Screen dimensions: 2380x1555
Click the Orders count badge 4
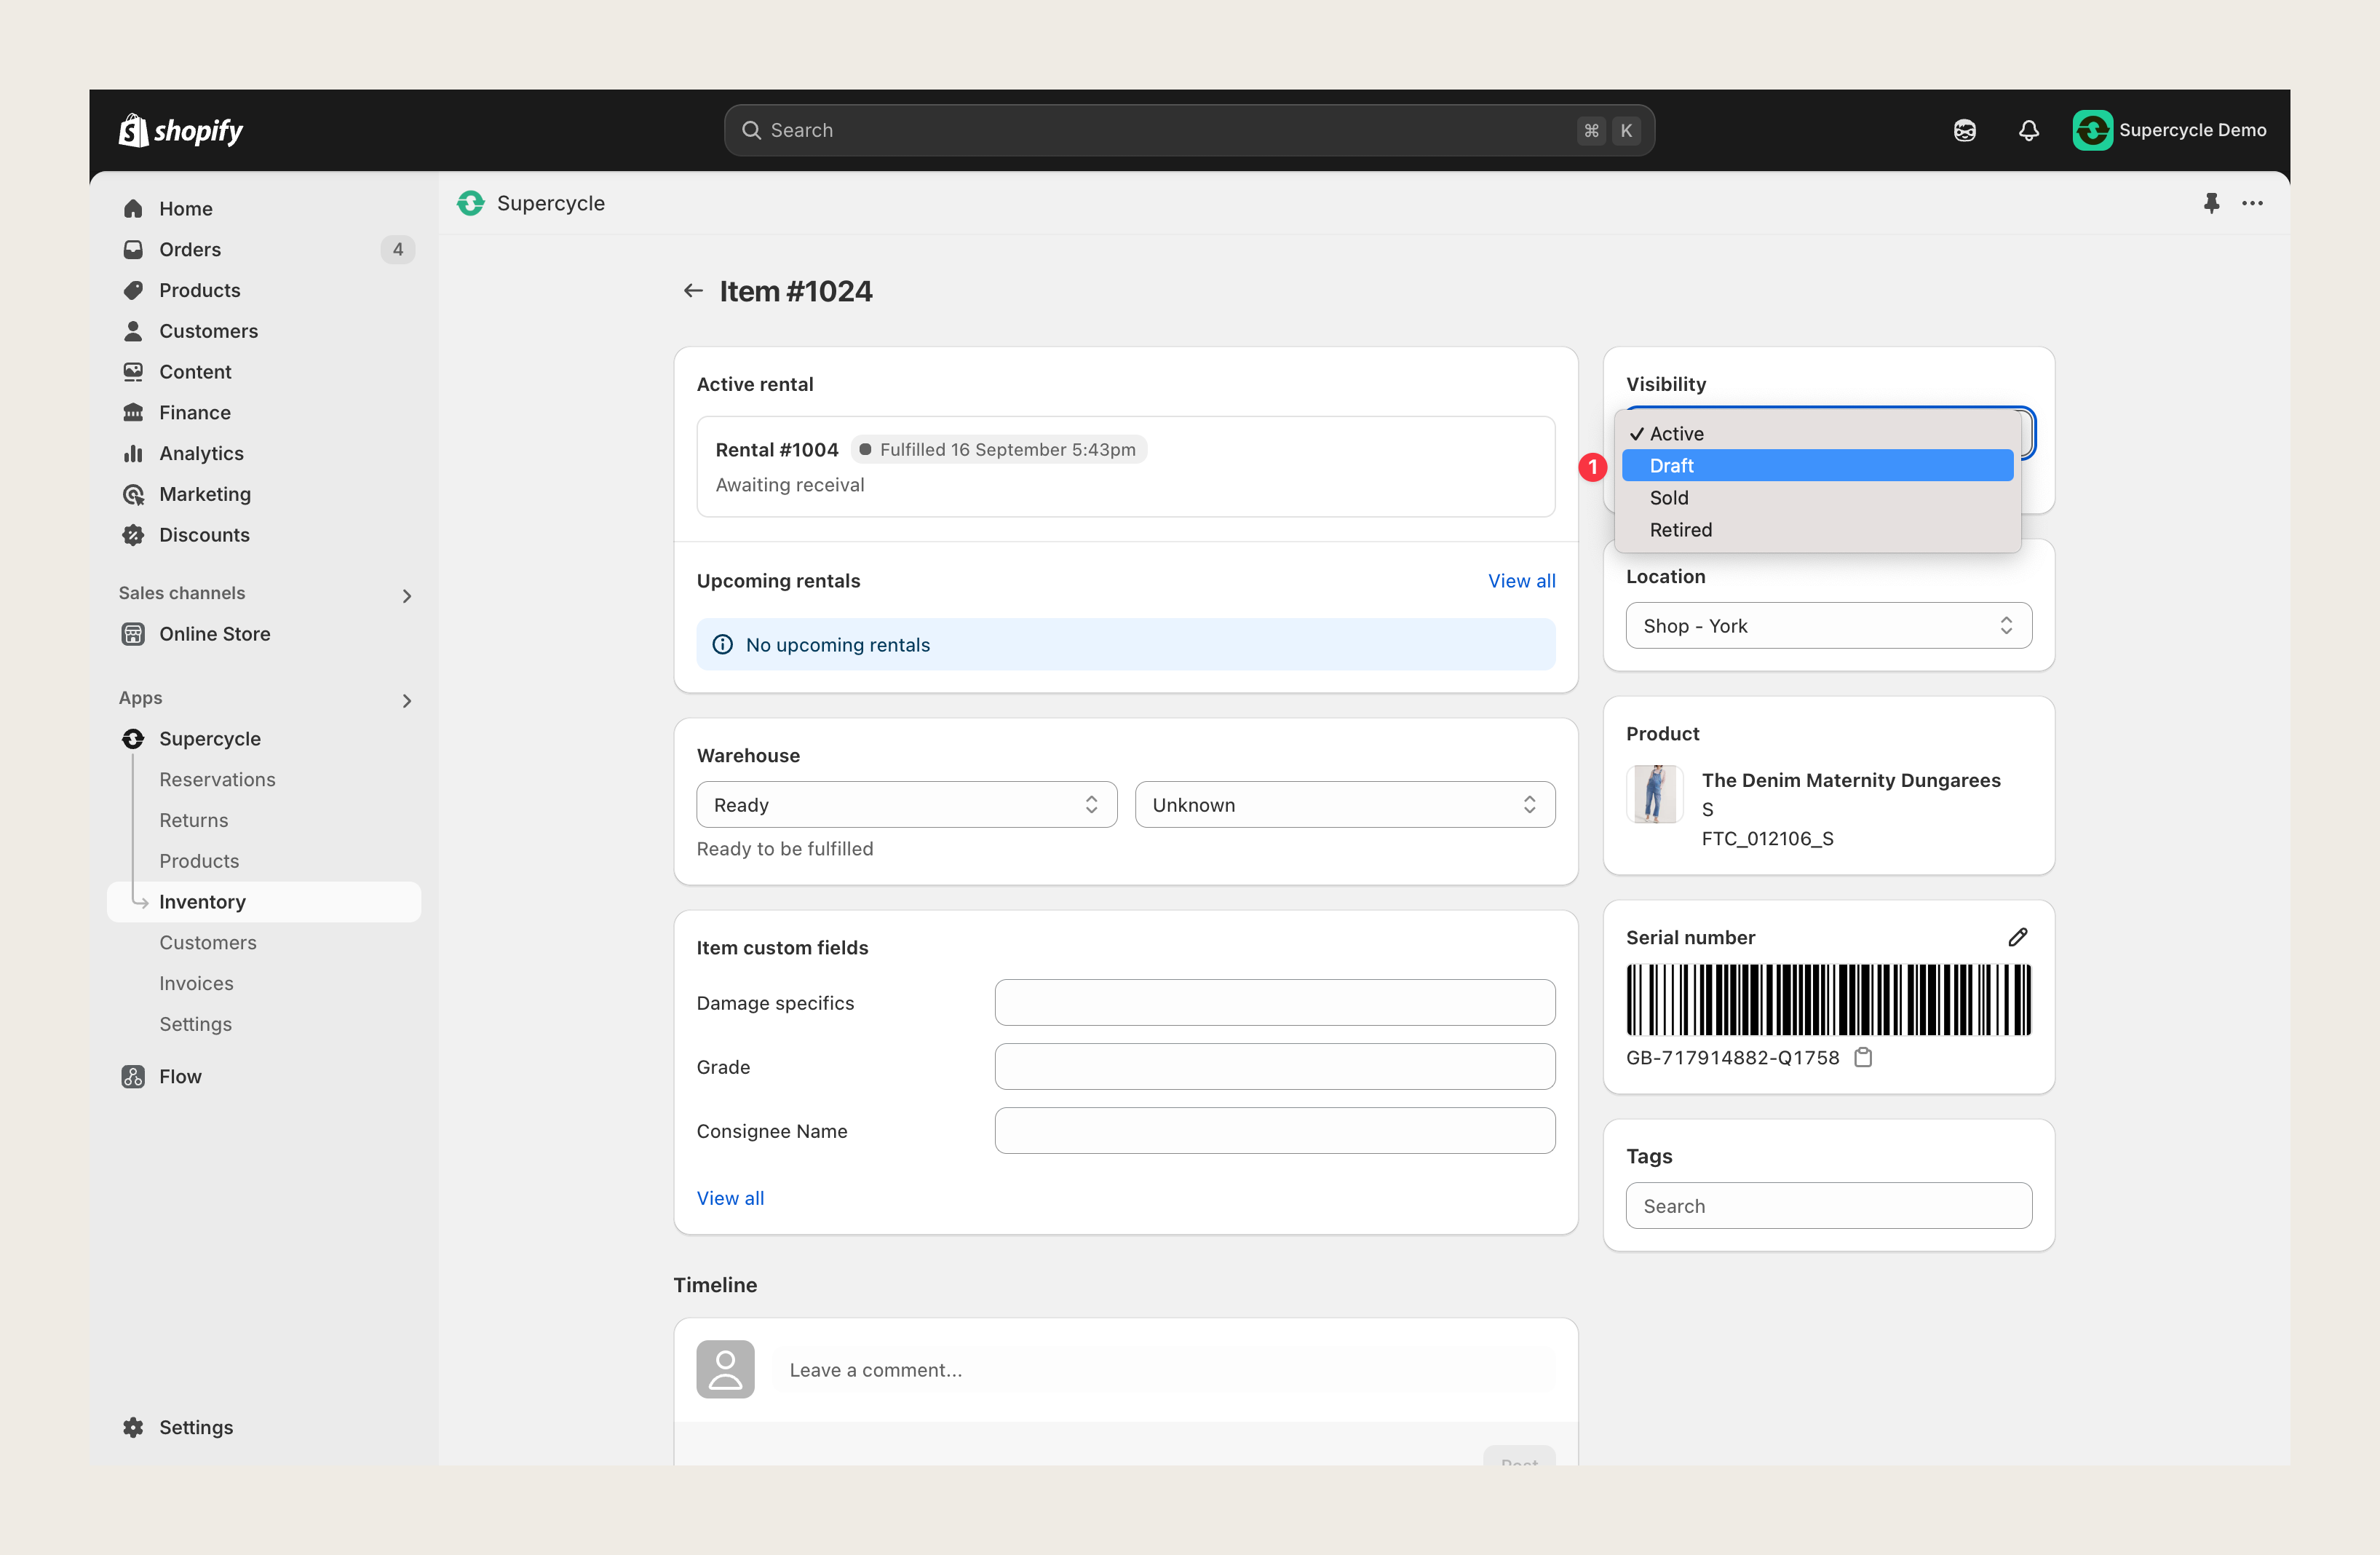tap(397, 249)
